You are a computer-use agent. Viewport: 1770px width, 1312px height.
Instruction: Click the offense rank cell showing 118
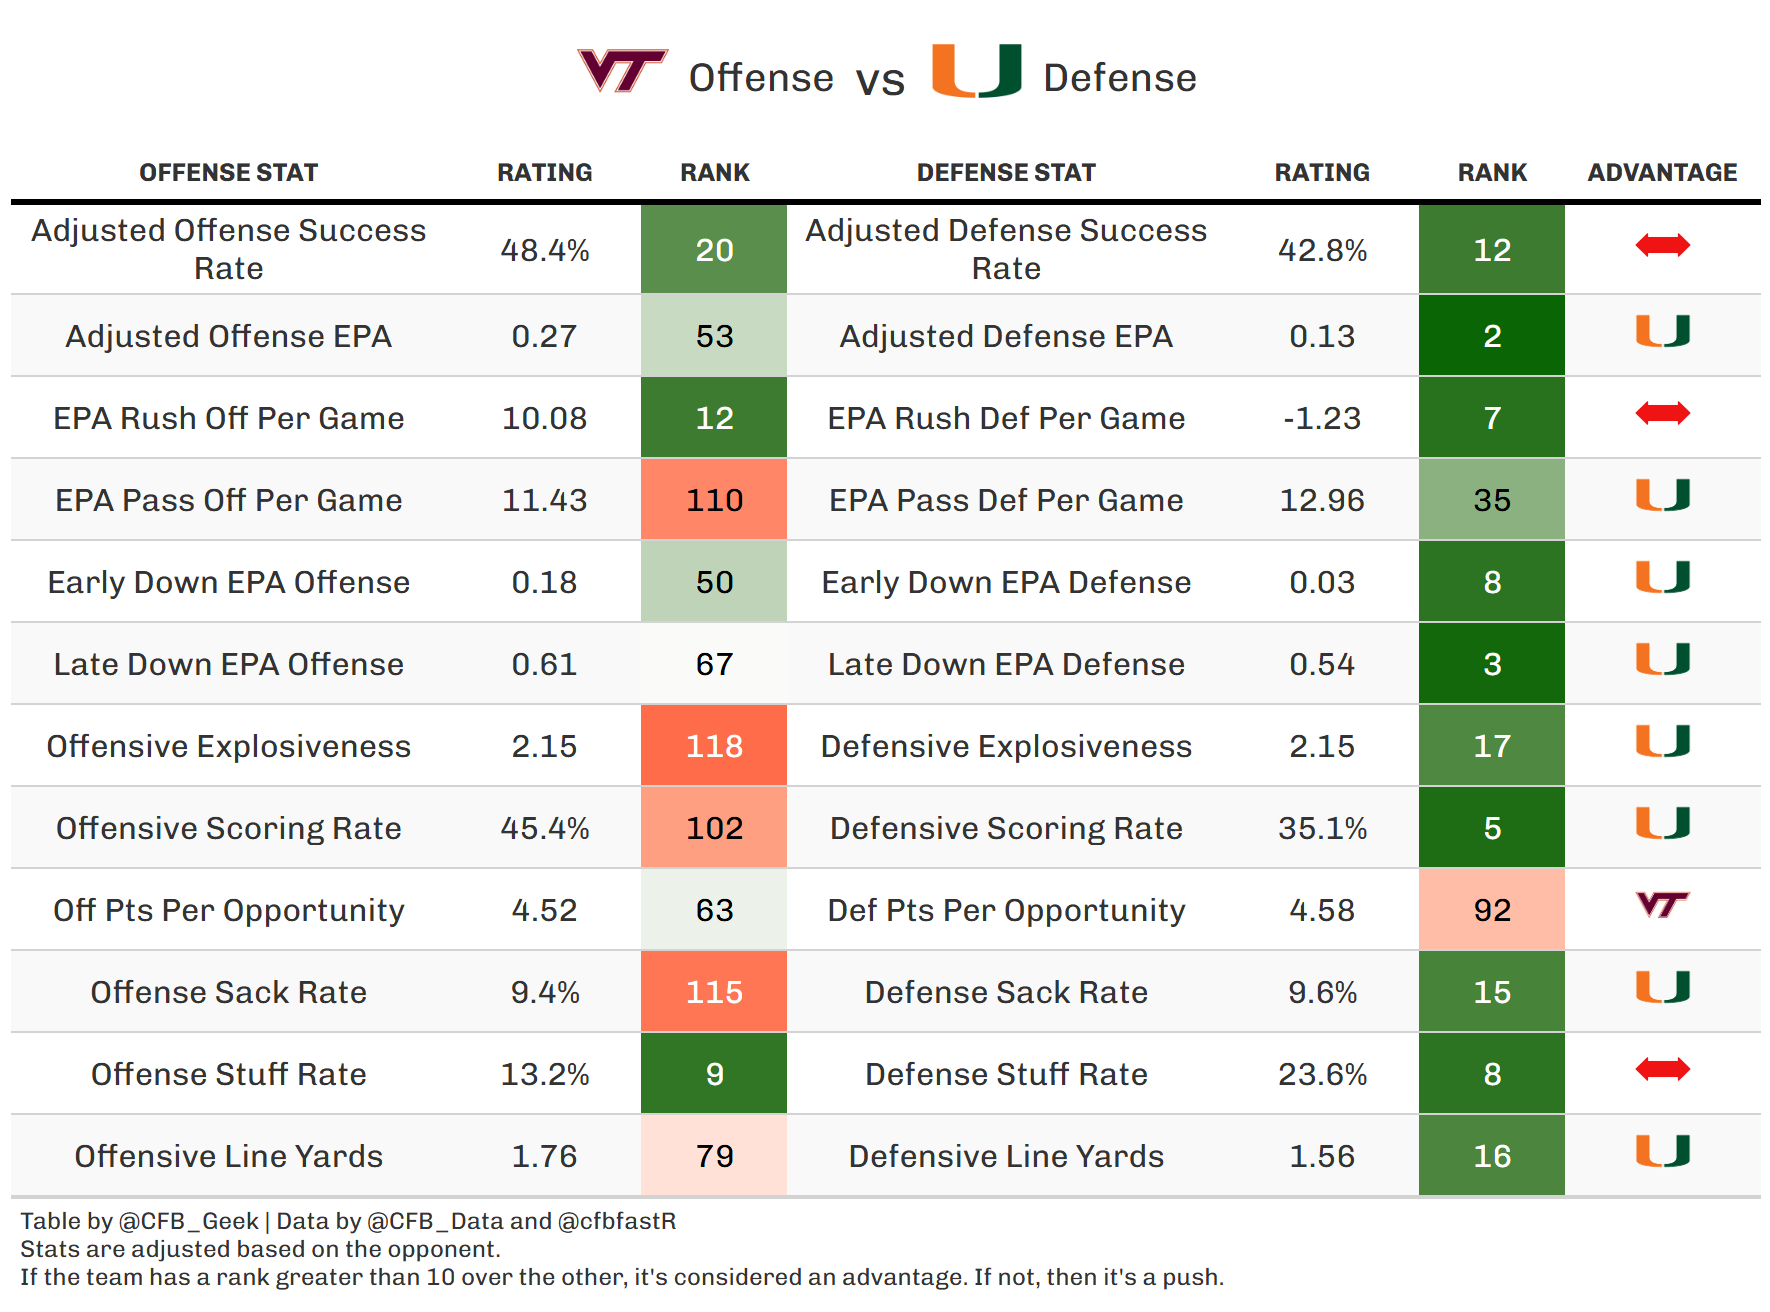714,746
